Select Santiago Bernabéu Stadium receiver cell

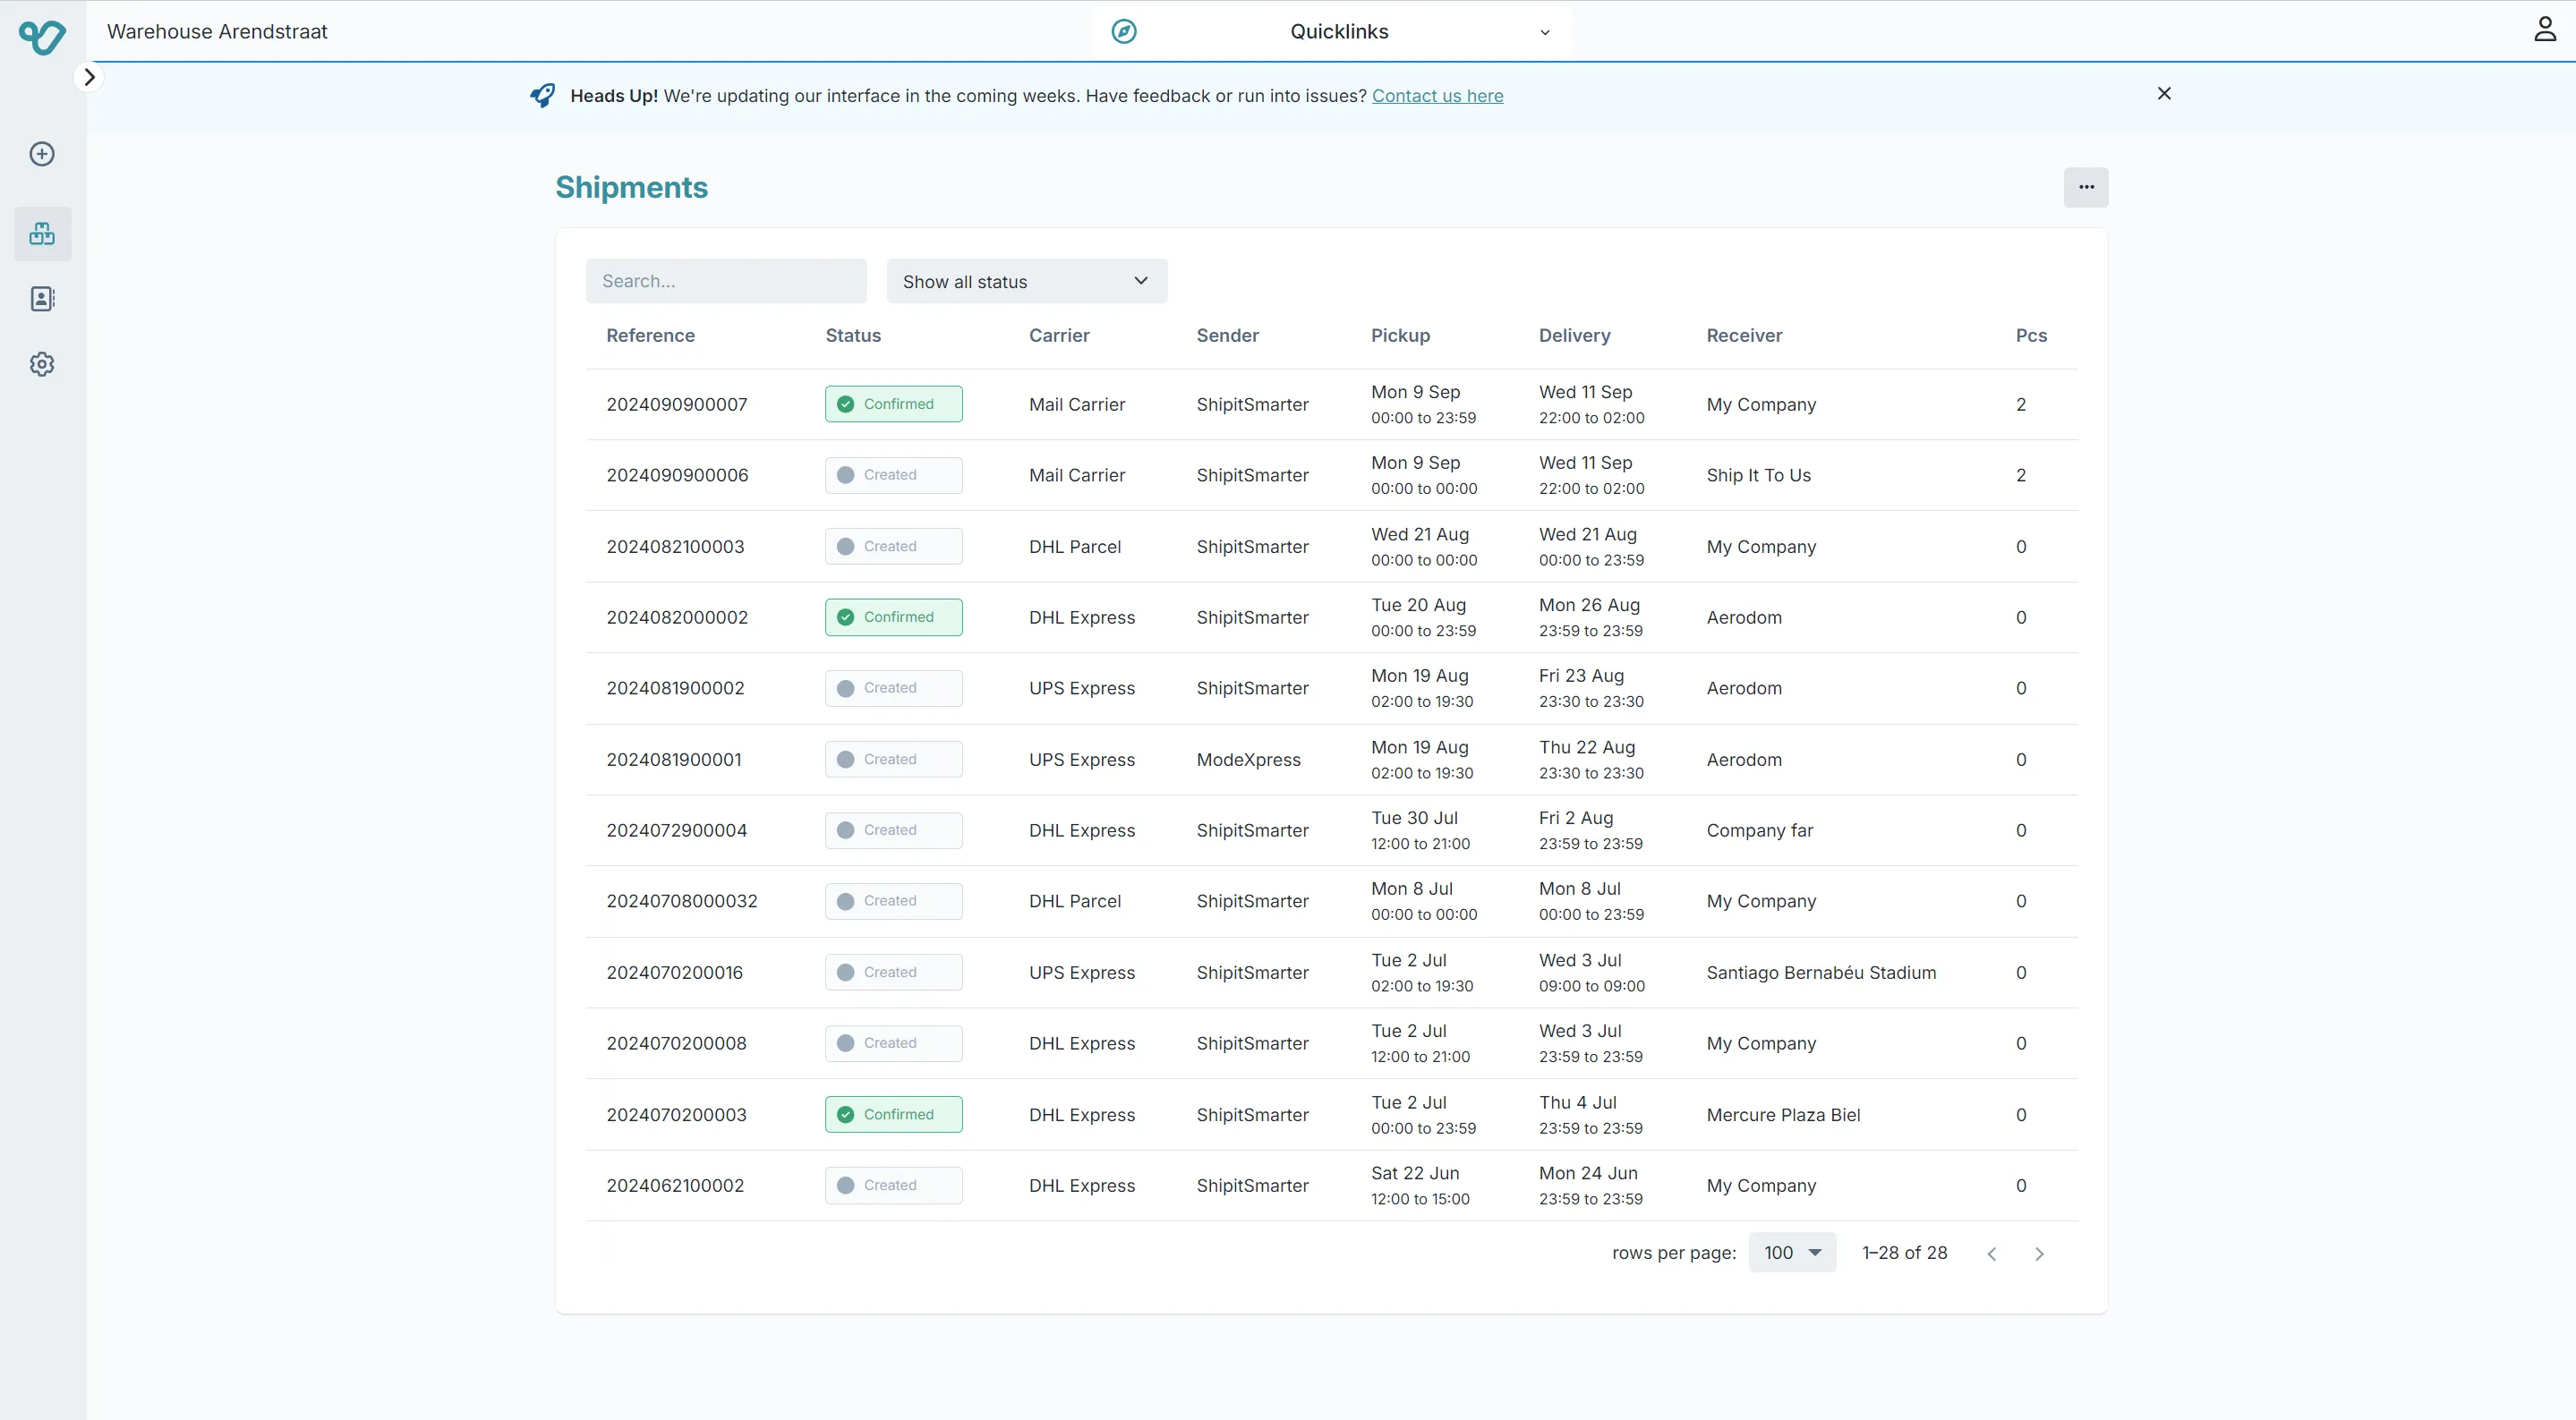[1821, 973]
